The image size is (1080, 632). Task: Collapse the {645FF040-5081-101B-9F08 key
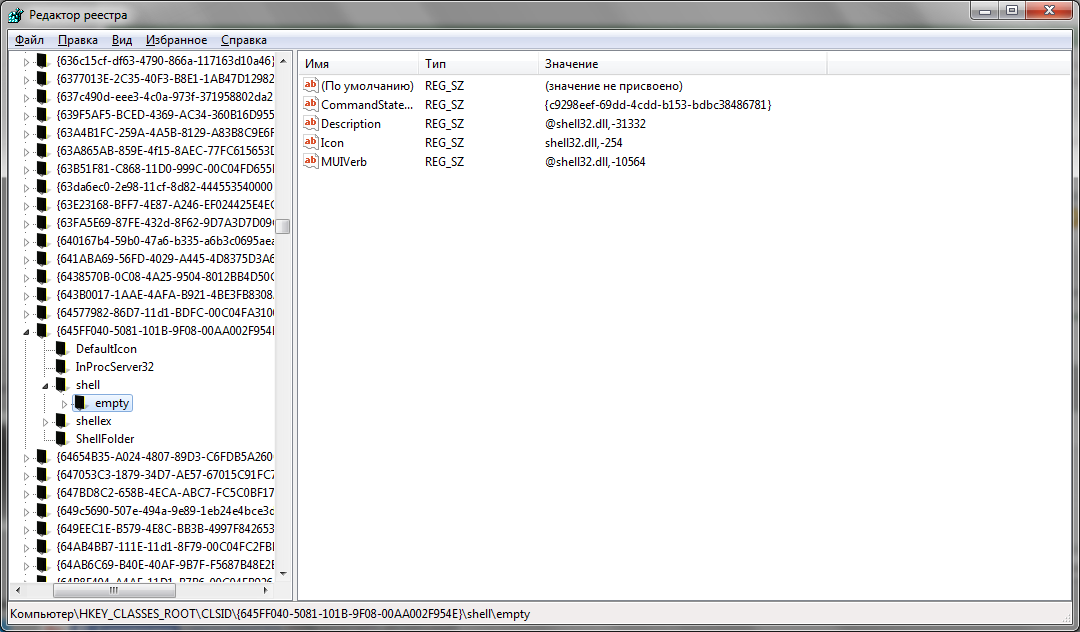tap(26, 331)
